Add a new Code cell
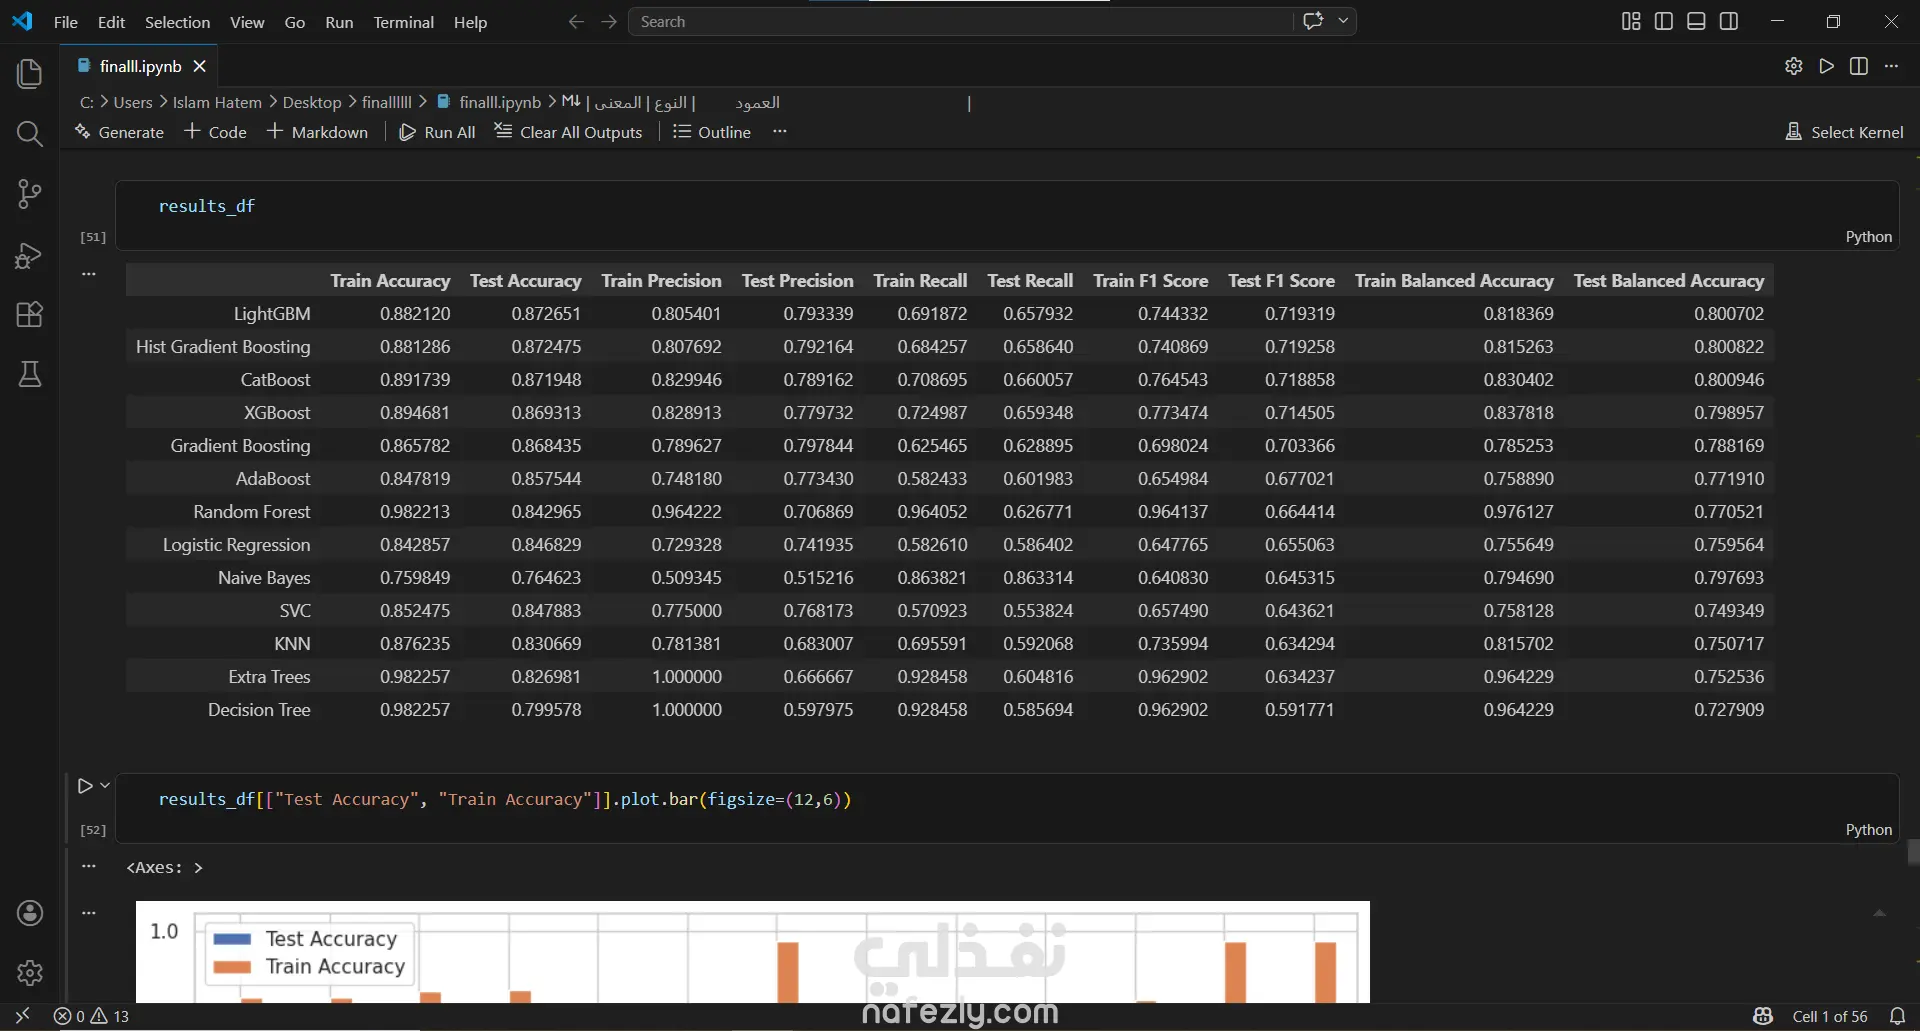Screen dimensions: 1920x1031 (x=215, y=132)
